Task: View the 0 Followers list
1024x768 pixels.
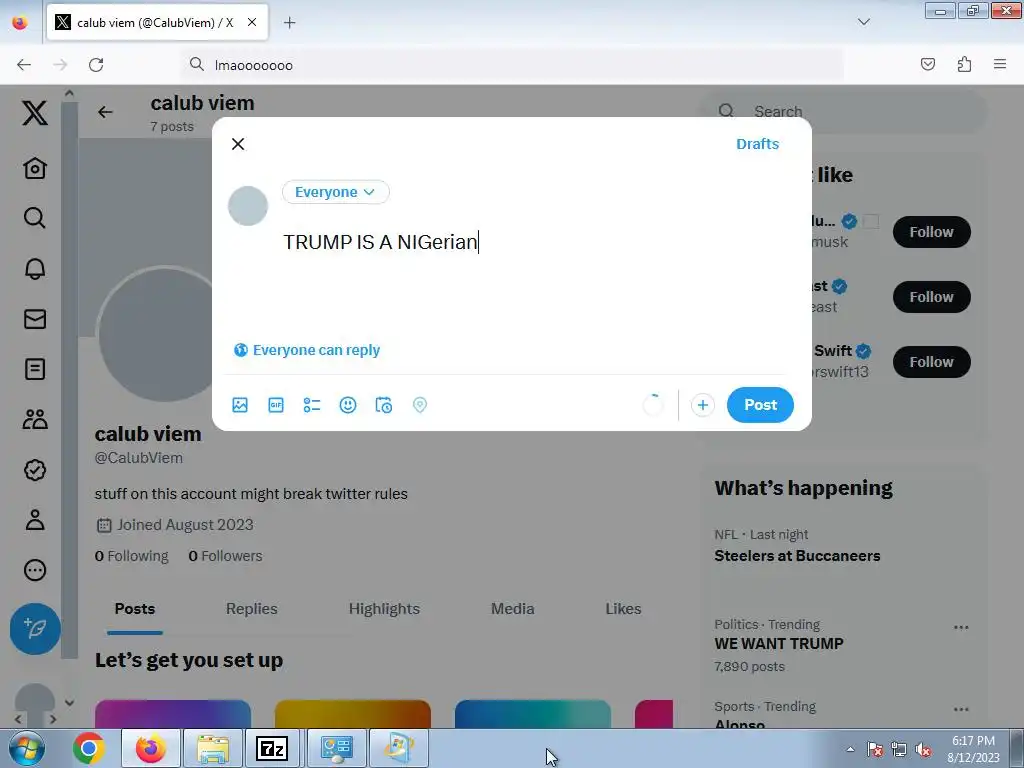Action: pyautogui.click(x=225, y=556)
